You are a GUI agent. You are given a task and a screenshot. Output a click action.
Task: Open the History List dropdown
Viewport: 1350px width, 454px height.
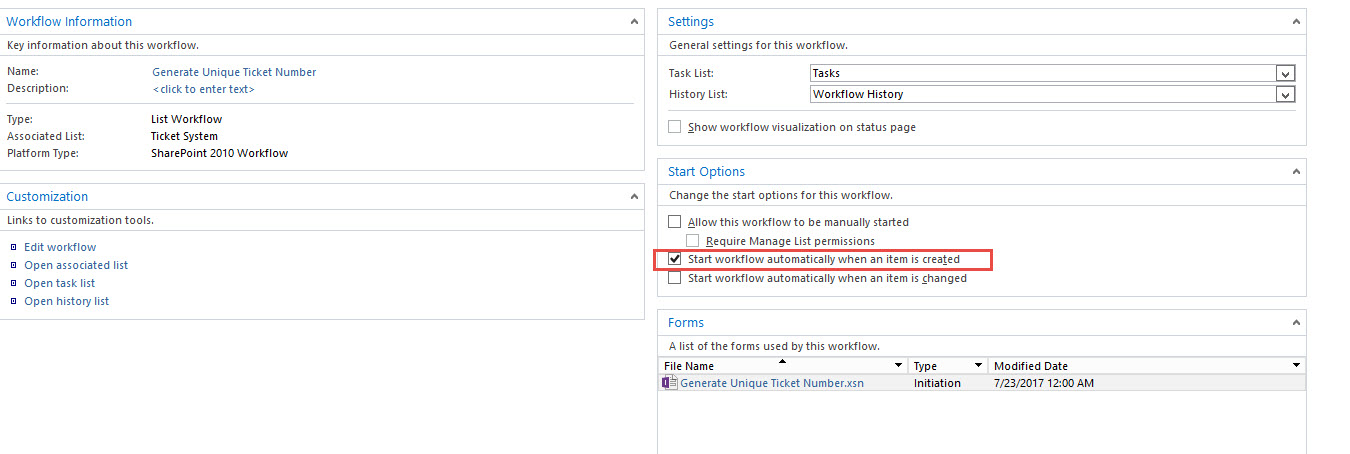(1286, 94)
